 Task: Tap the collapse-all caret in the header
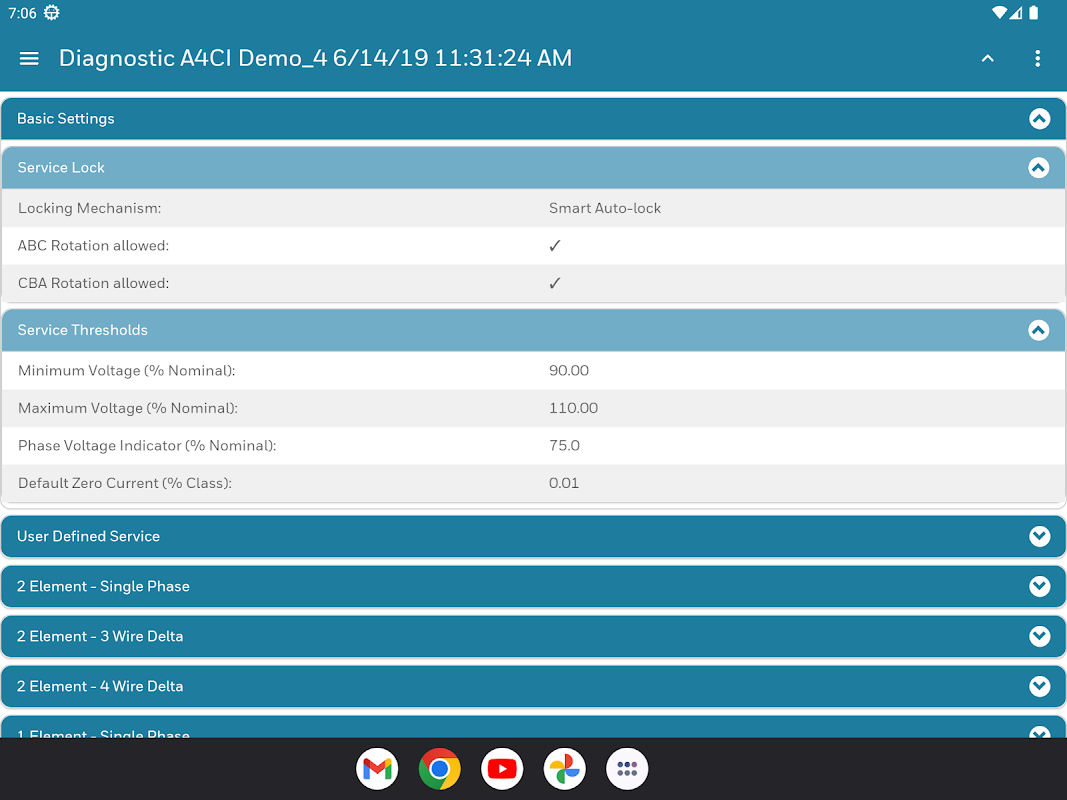click(x=987, y=59)
